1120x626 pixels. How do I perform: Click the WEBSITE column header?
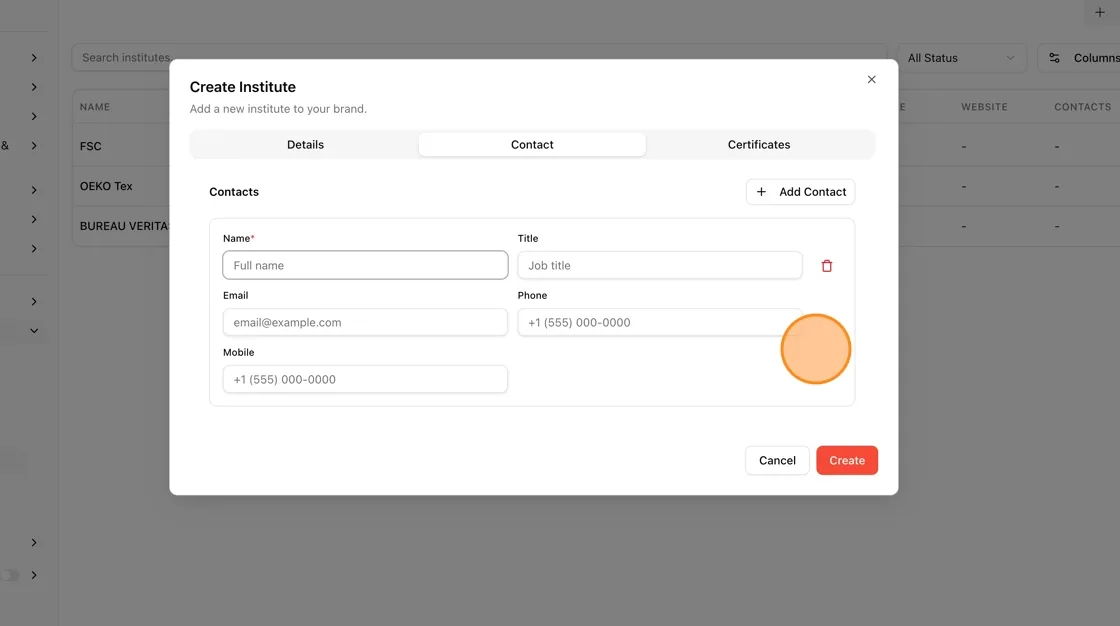coord(984,107)
